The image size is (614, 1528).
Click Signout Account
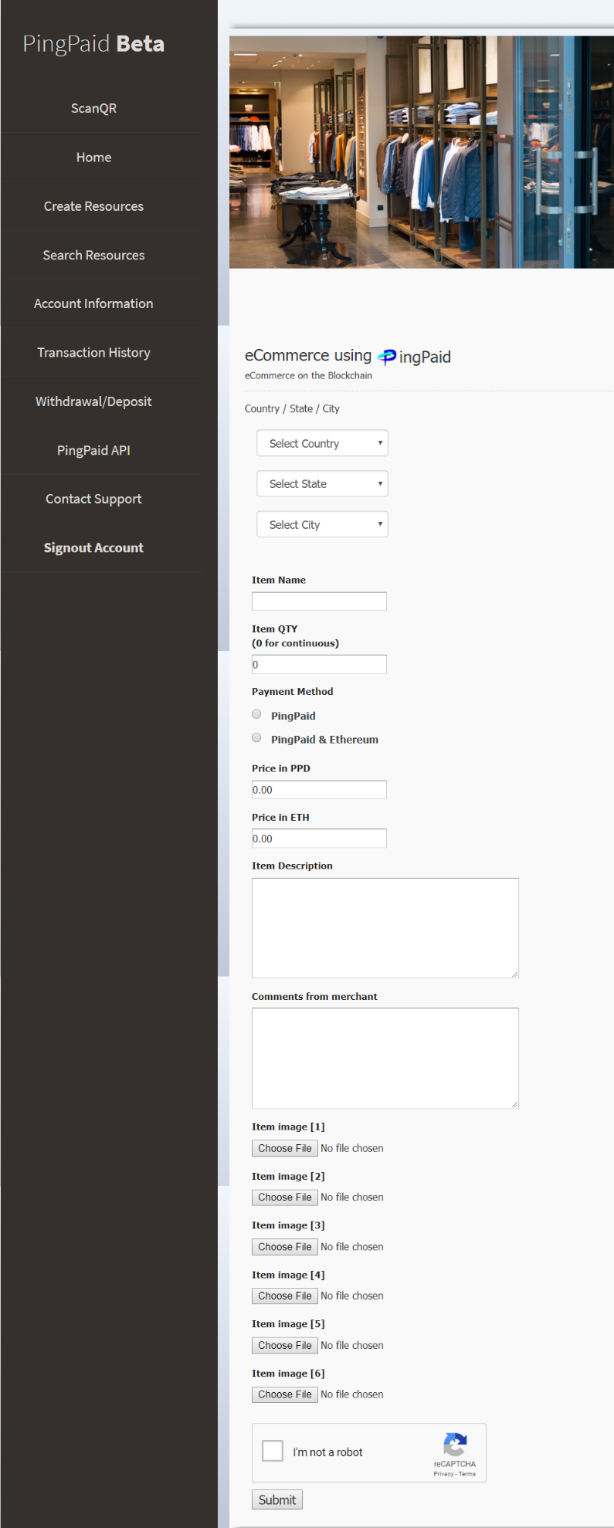tap(94, 548)
